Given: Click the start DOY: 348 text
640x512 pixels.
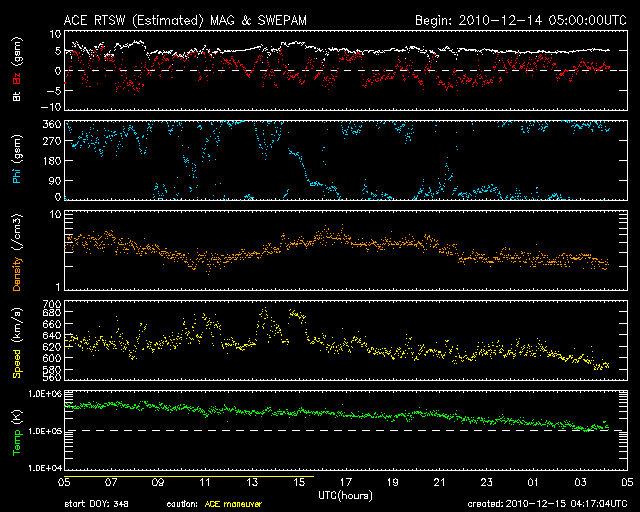Looking at the screenshot, I should click(x=97, y=504).
